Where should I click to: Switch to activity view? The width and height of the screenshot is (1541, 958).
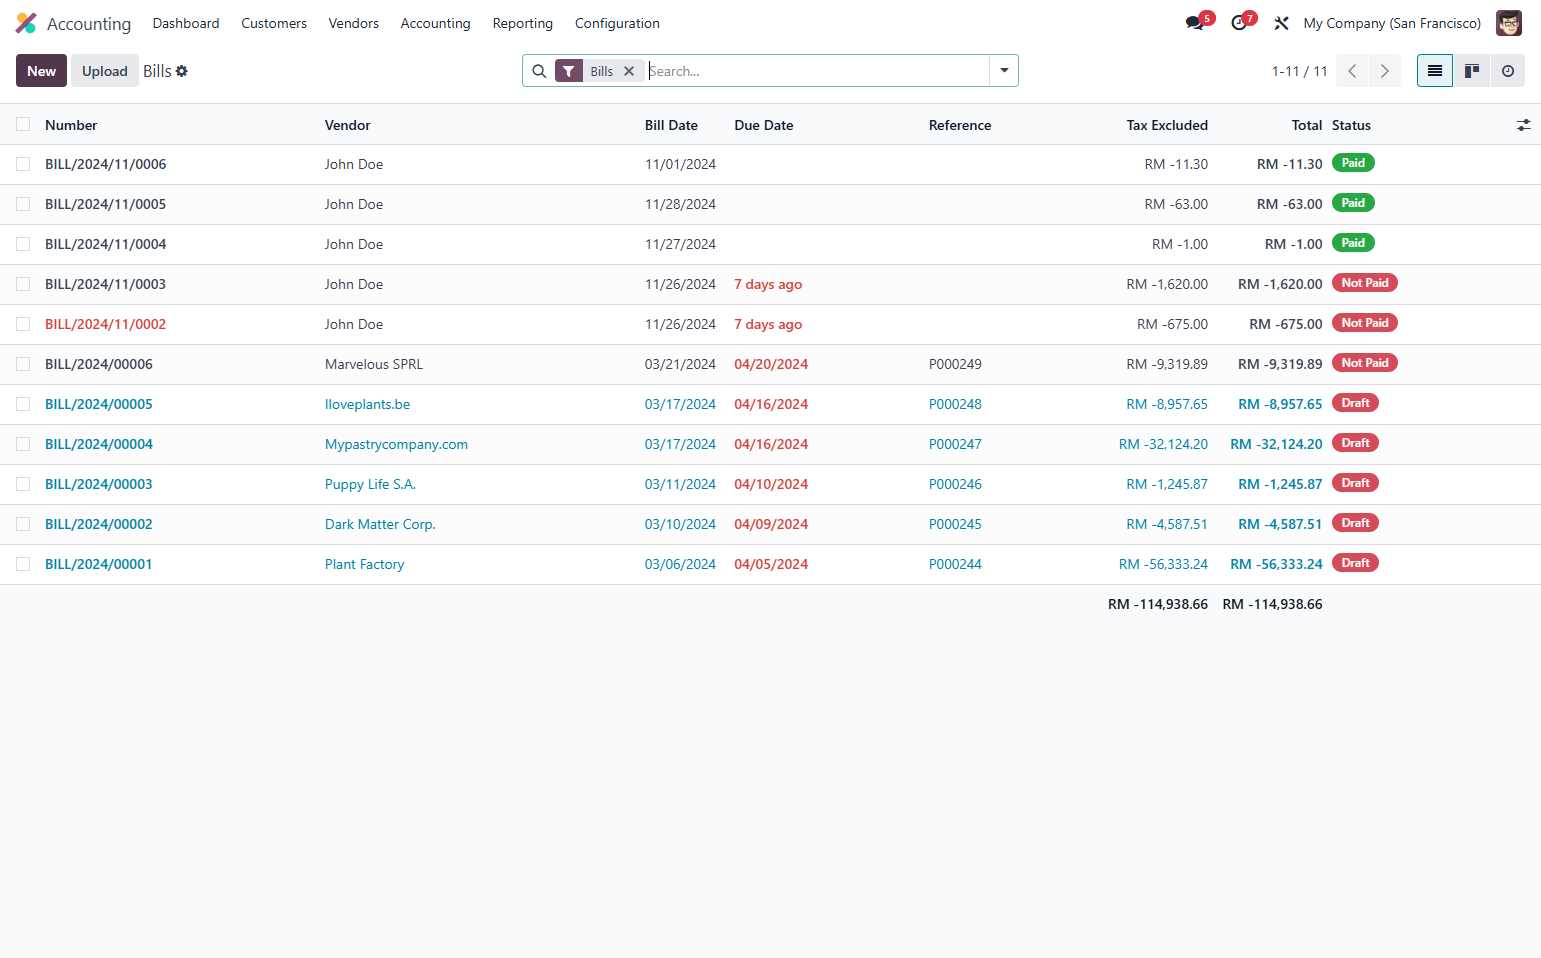1508,71
